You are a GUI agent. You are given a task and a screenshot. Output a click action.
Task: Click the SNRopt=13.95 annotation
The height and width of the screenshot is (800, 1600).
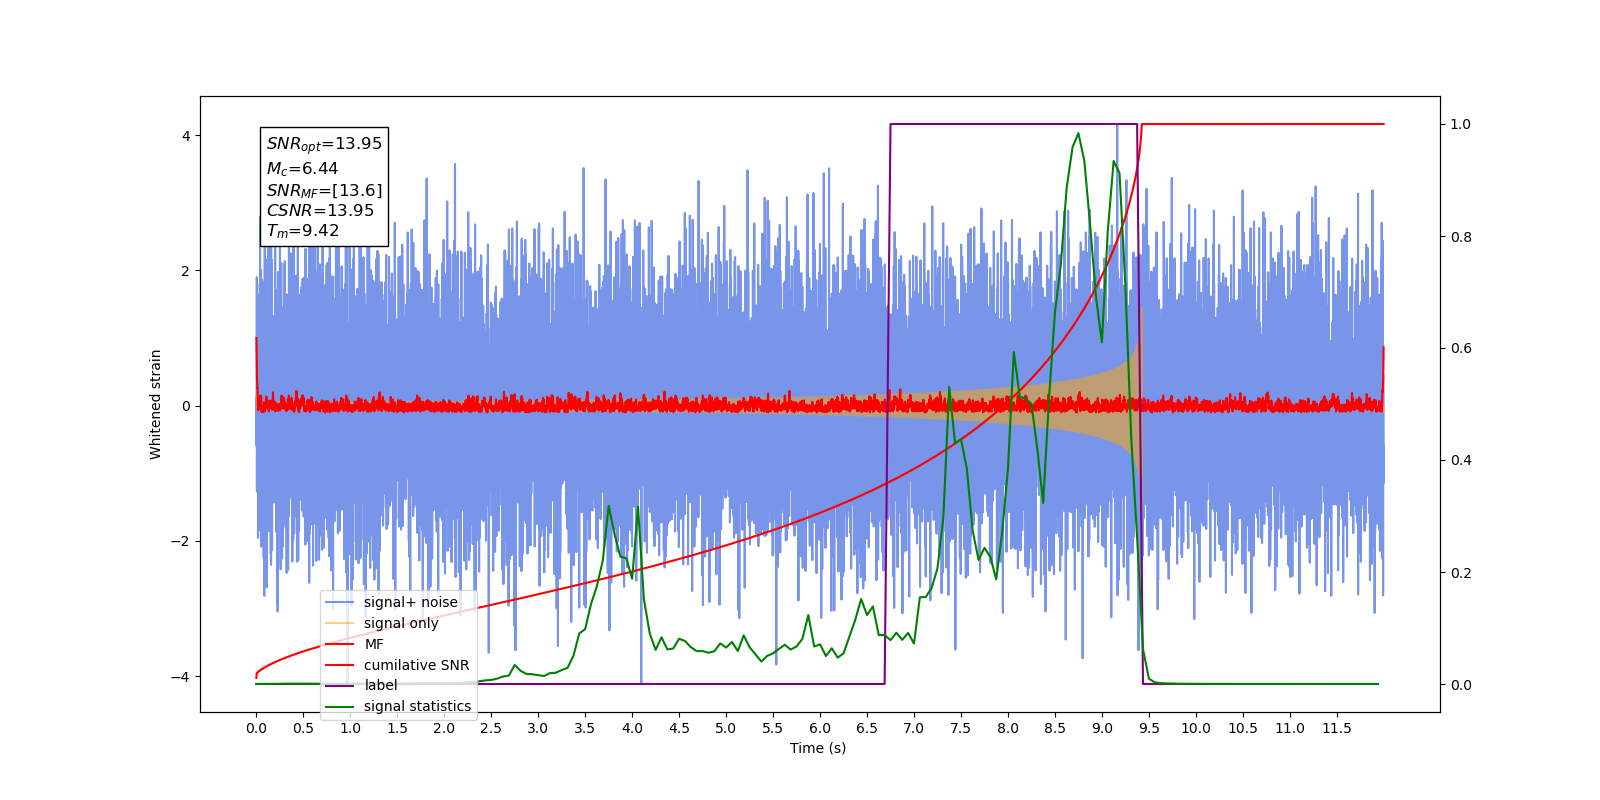point(324,144)
